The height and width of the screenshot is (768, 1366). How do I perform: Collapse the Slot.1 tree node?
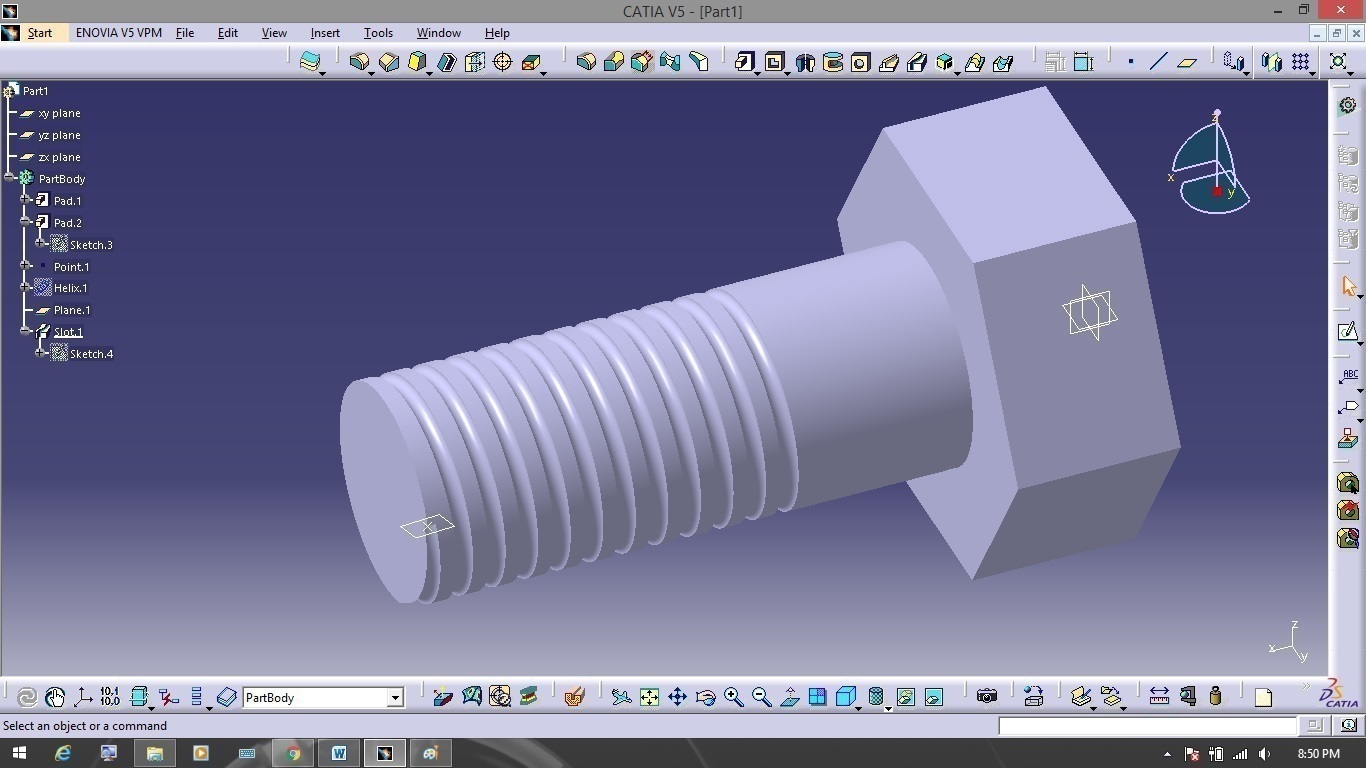pyautogui.click(x=26, y=331)
